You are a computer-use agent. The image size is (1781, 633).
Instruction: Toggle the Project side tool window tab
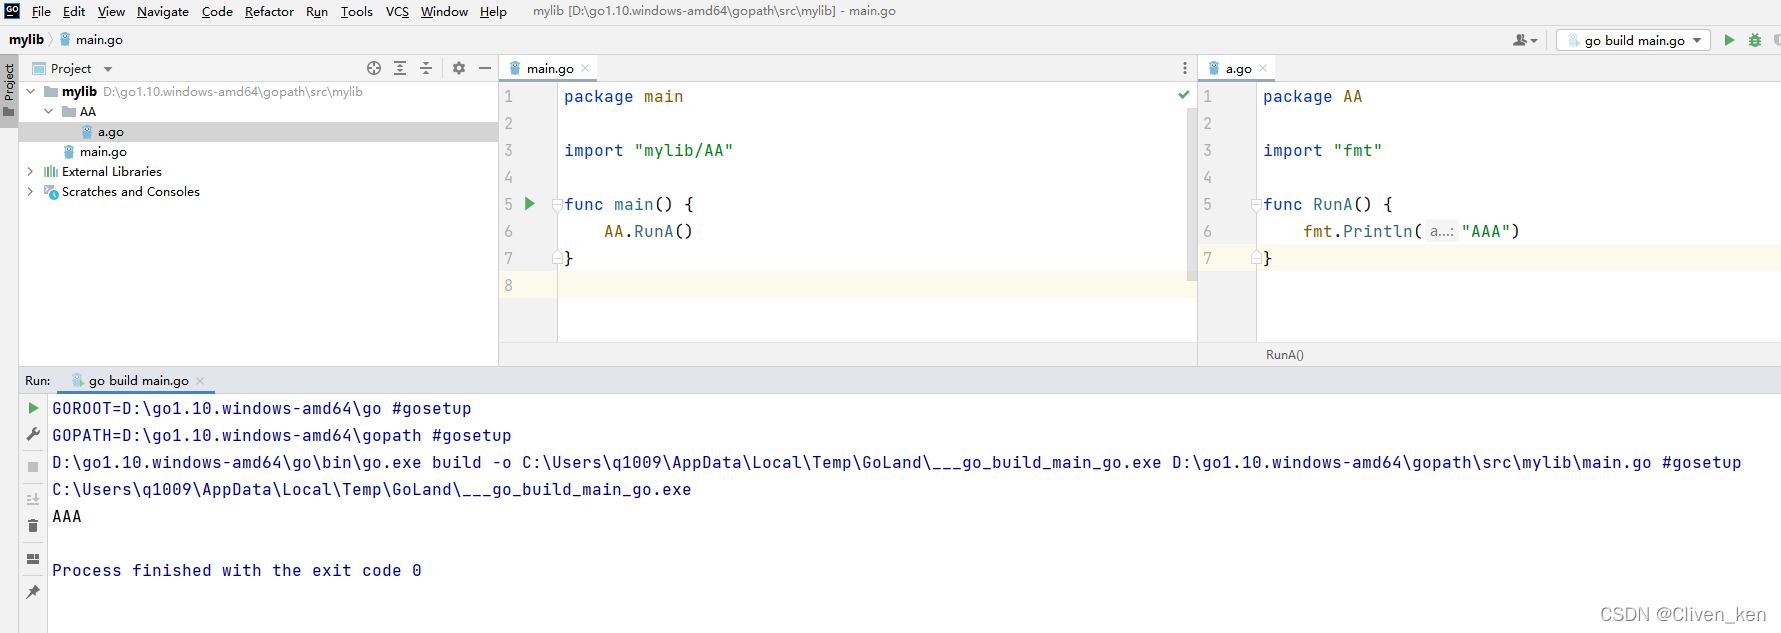[9, 89]
